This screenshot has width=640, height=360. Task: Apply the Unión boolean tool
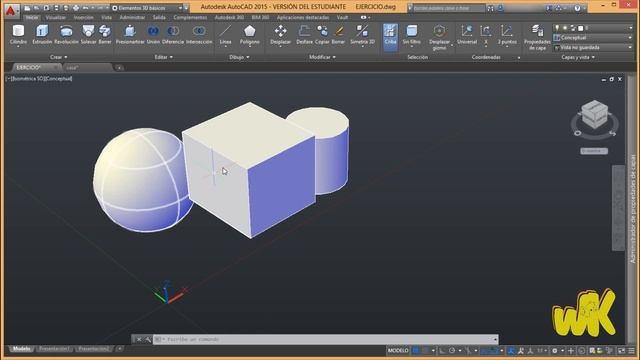click(153, 35)
